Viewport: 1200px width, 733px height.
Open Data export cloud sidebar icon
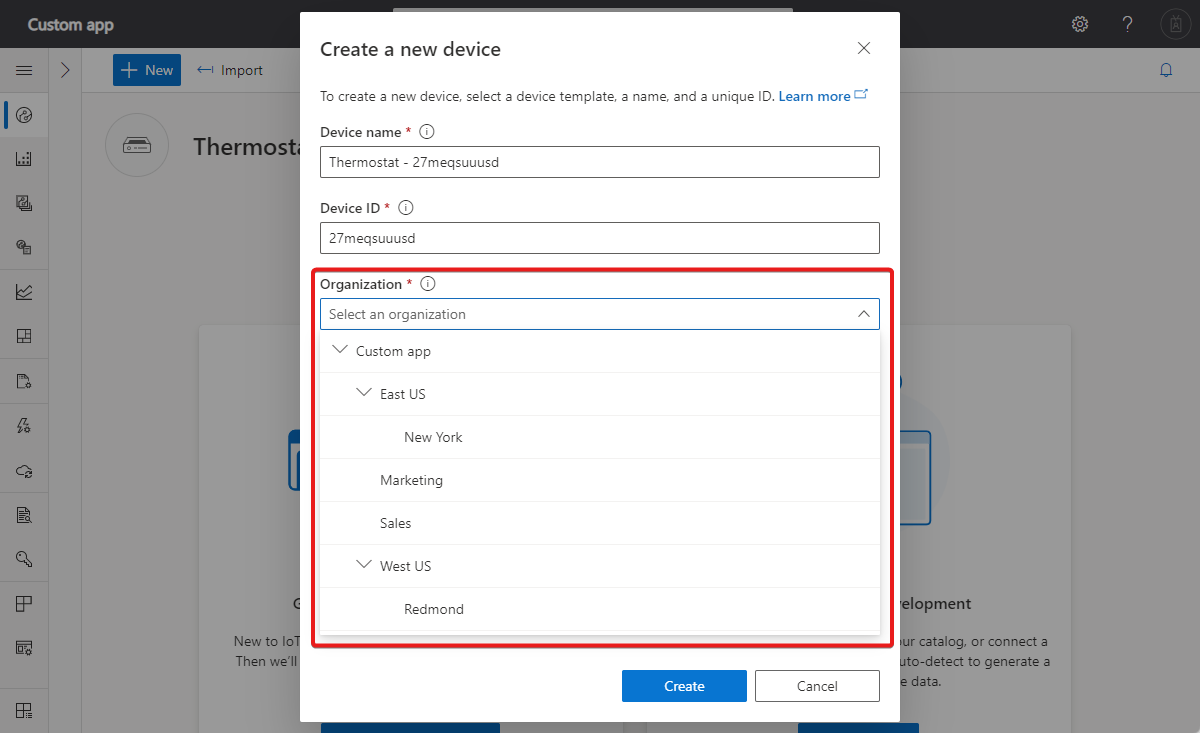24,470
